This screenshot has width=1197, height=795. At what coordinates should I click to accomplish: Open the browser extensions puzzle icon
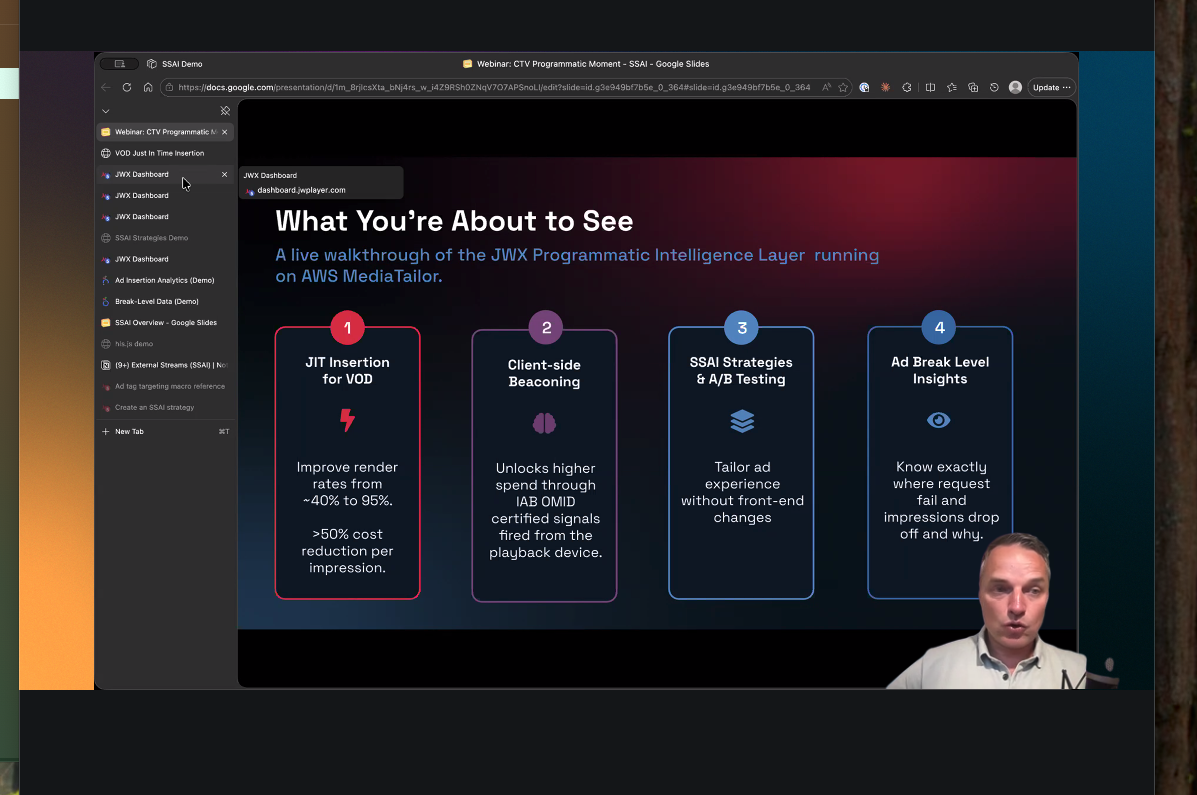point(907,87)
